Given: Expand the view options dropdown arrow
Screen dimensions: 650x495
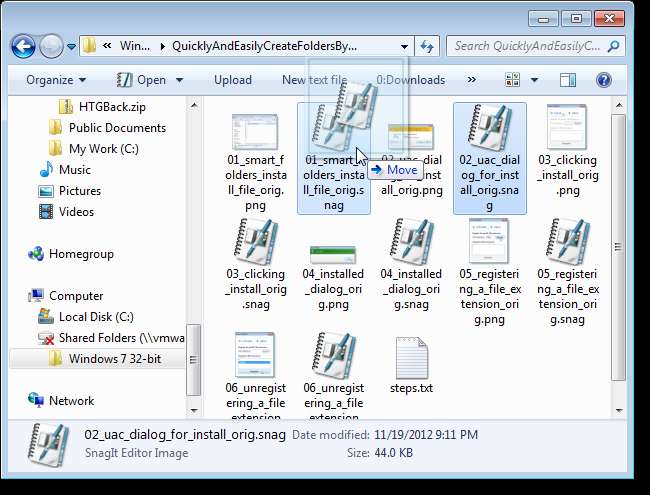Looking at the screenshot, I should coord(535,80).
